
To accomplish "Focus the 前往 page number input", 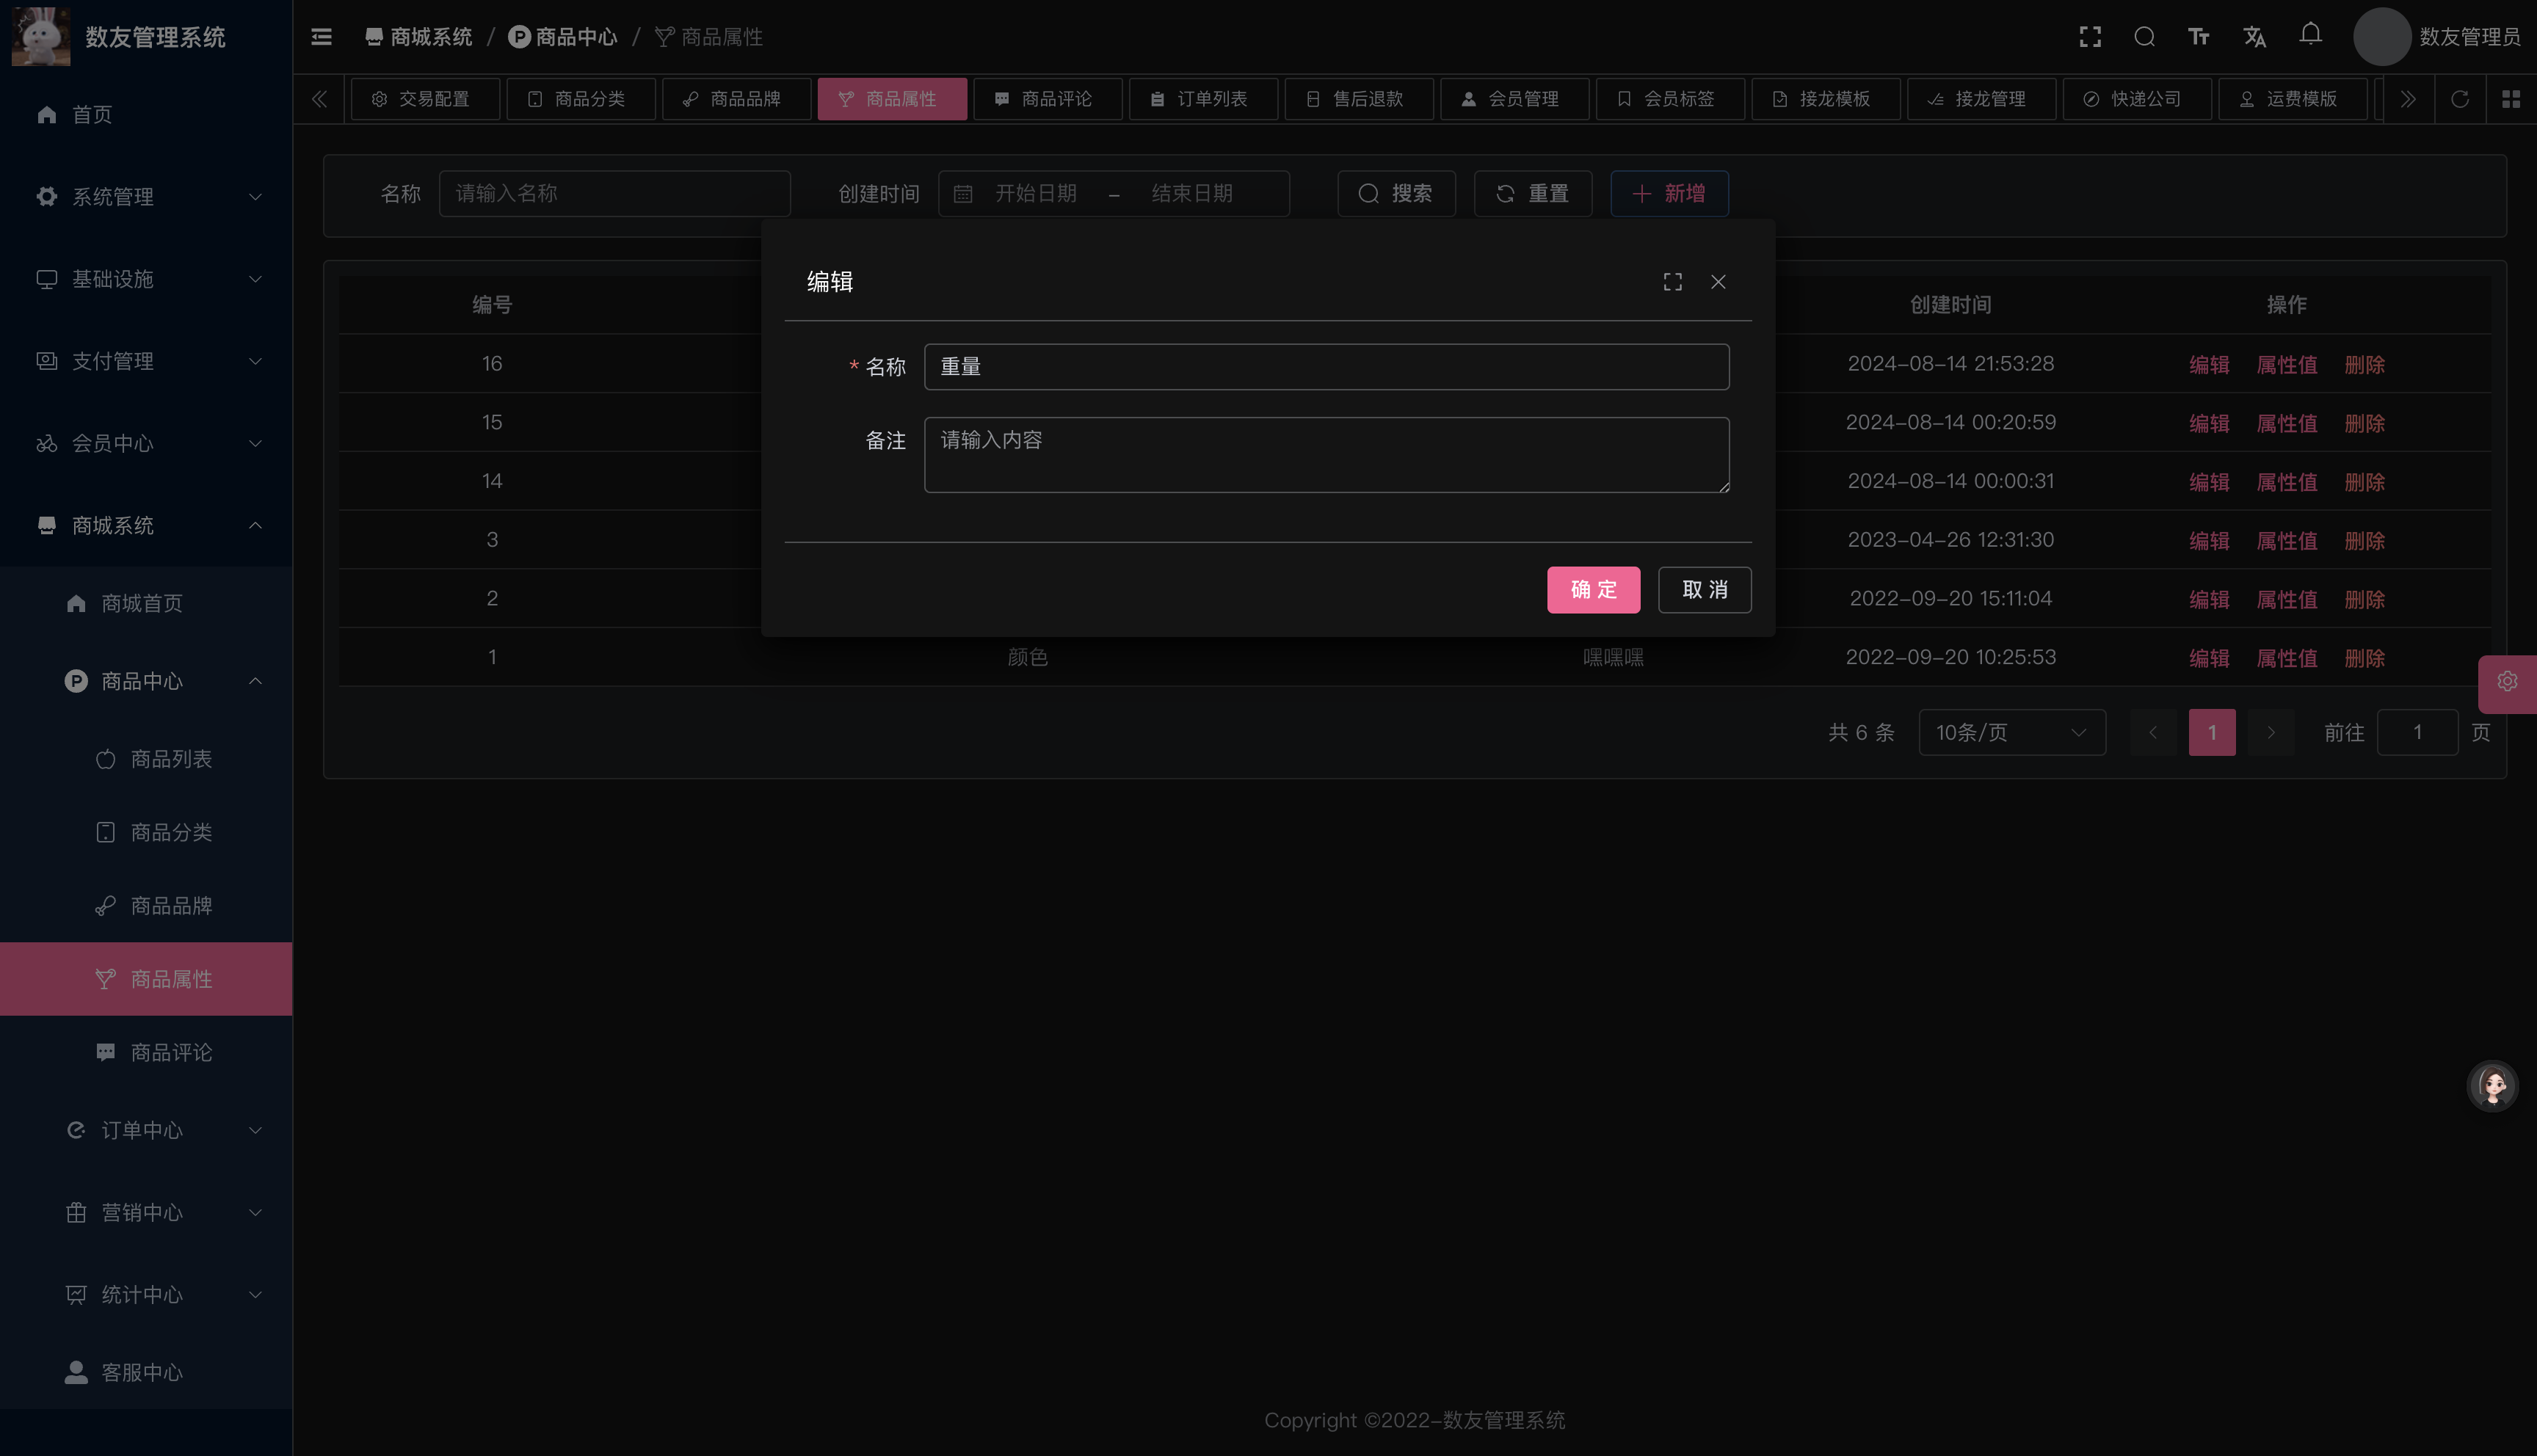I will click(2417, 733).
